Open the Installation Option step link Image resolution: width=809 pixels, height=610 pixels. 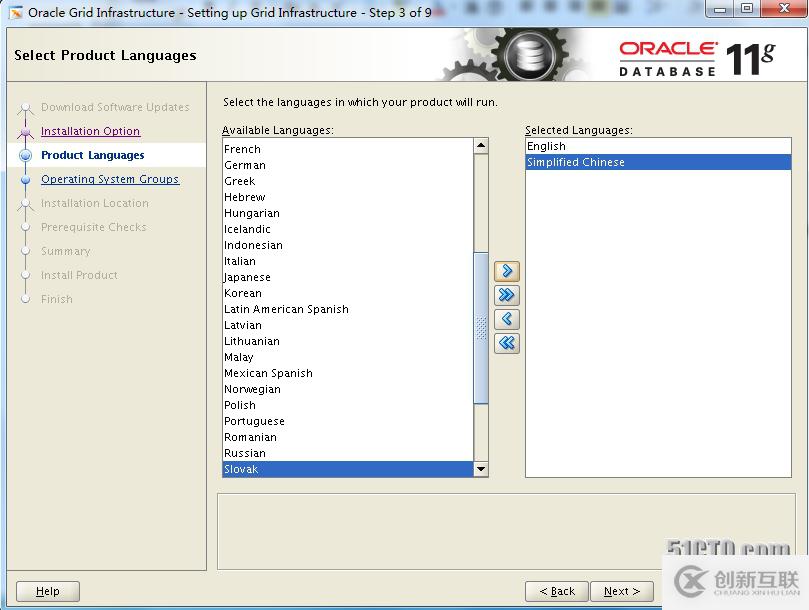point(90,131)
